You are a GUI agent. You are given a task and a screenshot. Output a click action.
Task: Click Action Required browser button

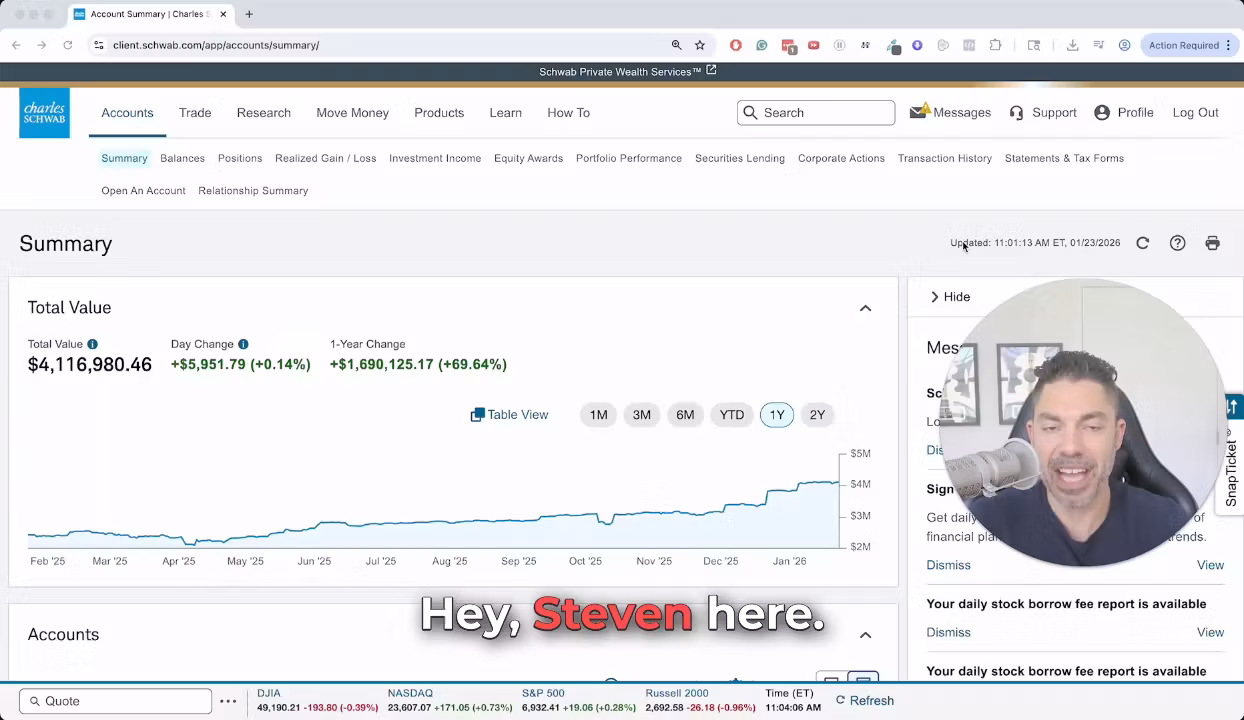1190,45
